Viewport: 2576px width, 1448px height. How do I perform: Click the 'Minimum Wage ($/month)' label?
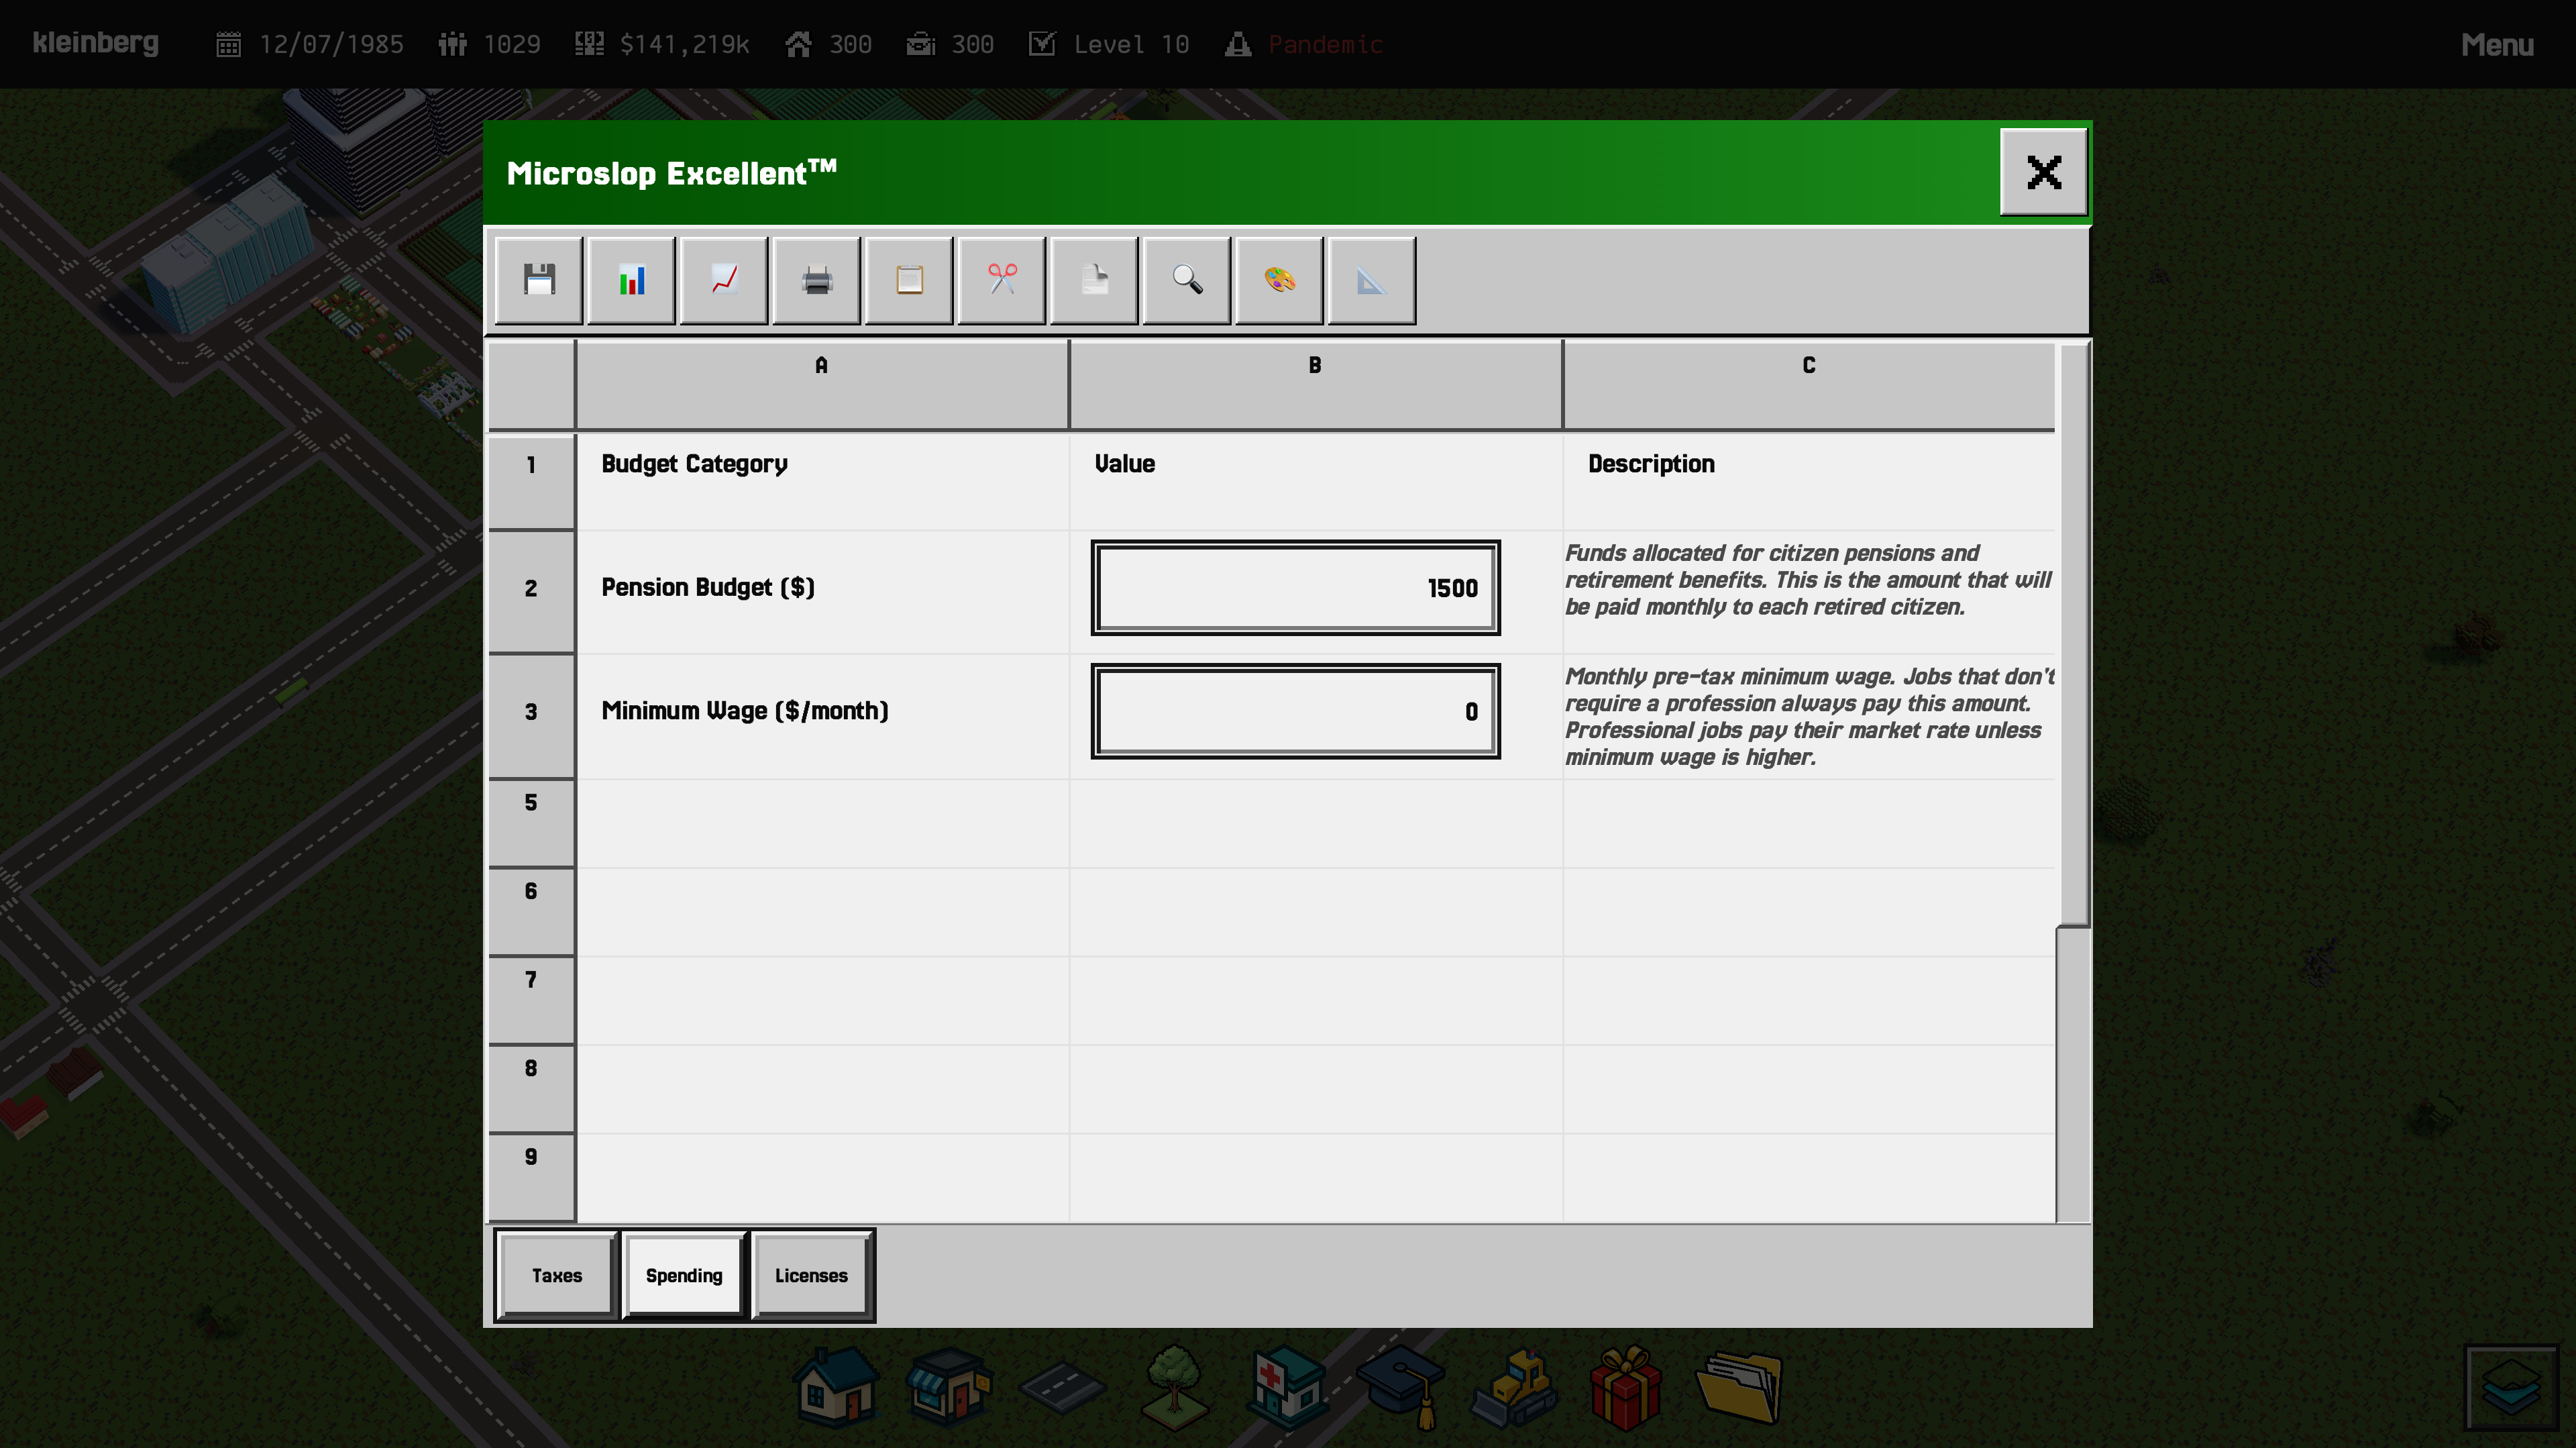click(x=745, y=711)
